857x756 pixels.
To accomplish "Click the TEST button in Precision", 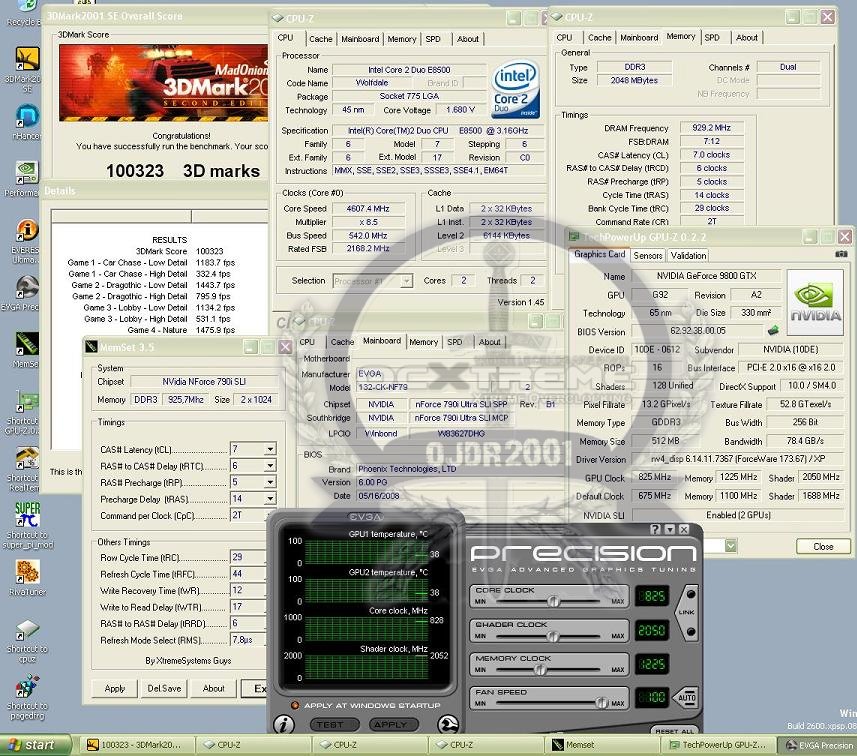I will pos(334,724).
